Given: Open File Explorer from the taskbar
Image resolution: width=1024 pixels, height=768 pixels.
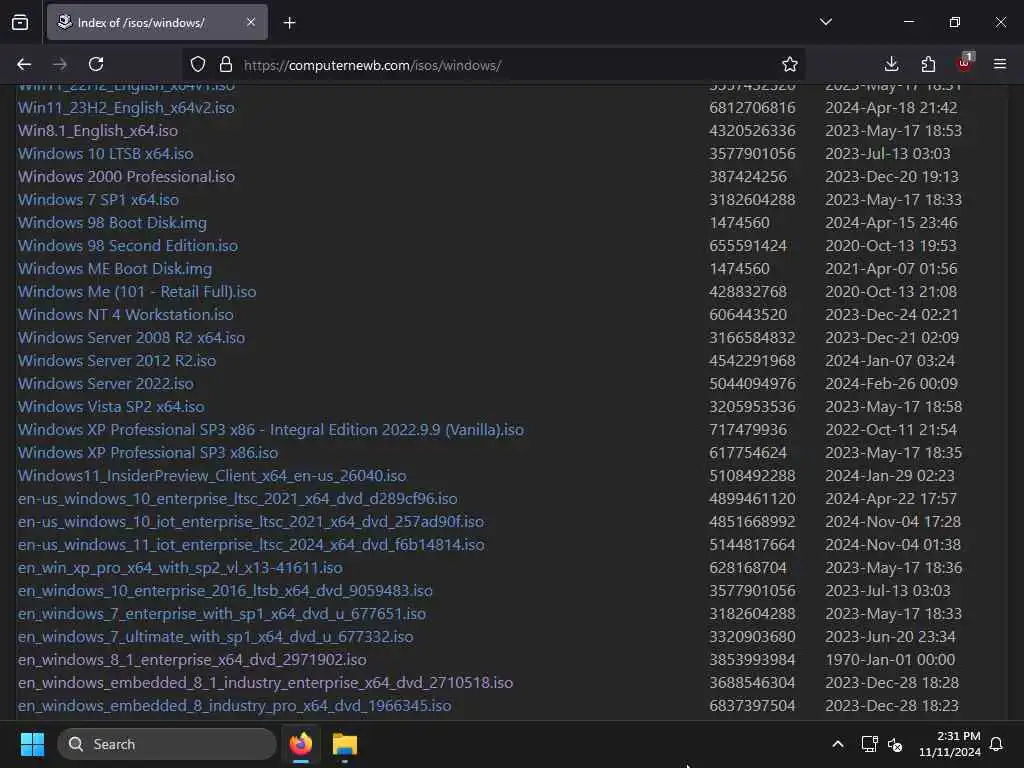Looking at the screenshot, I should (345, 744).
